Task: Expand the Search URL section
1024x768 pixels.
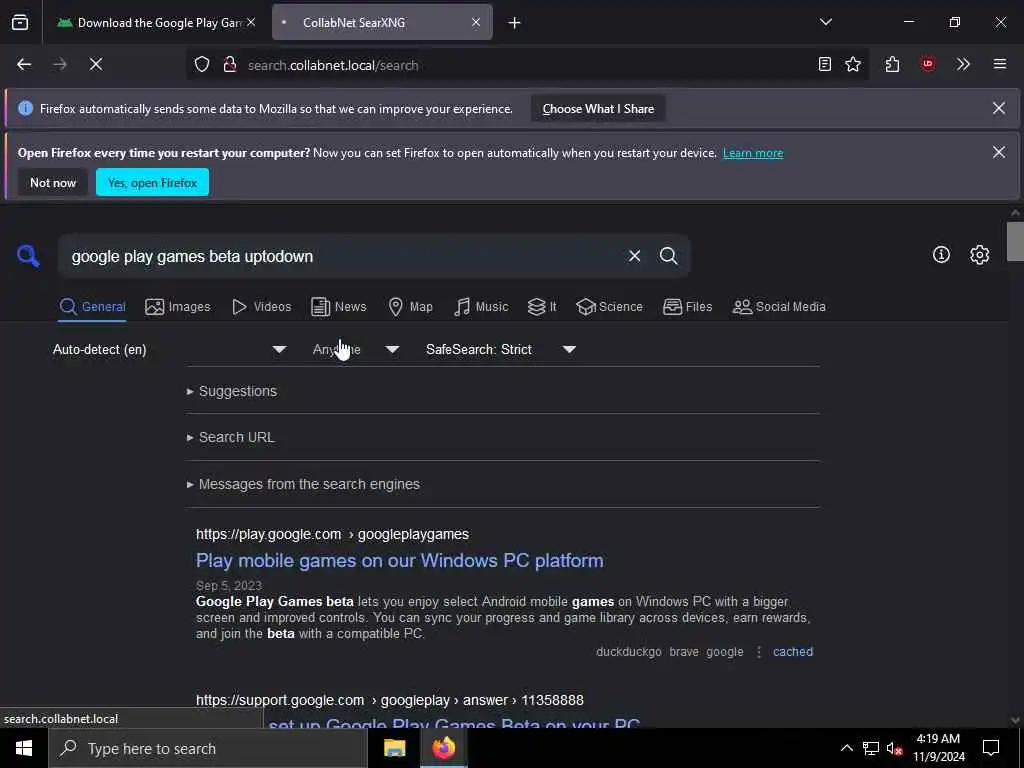Action: tap(231, 437)
